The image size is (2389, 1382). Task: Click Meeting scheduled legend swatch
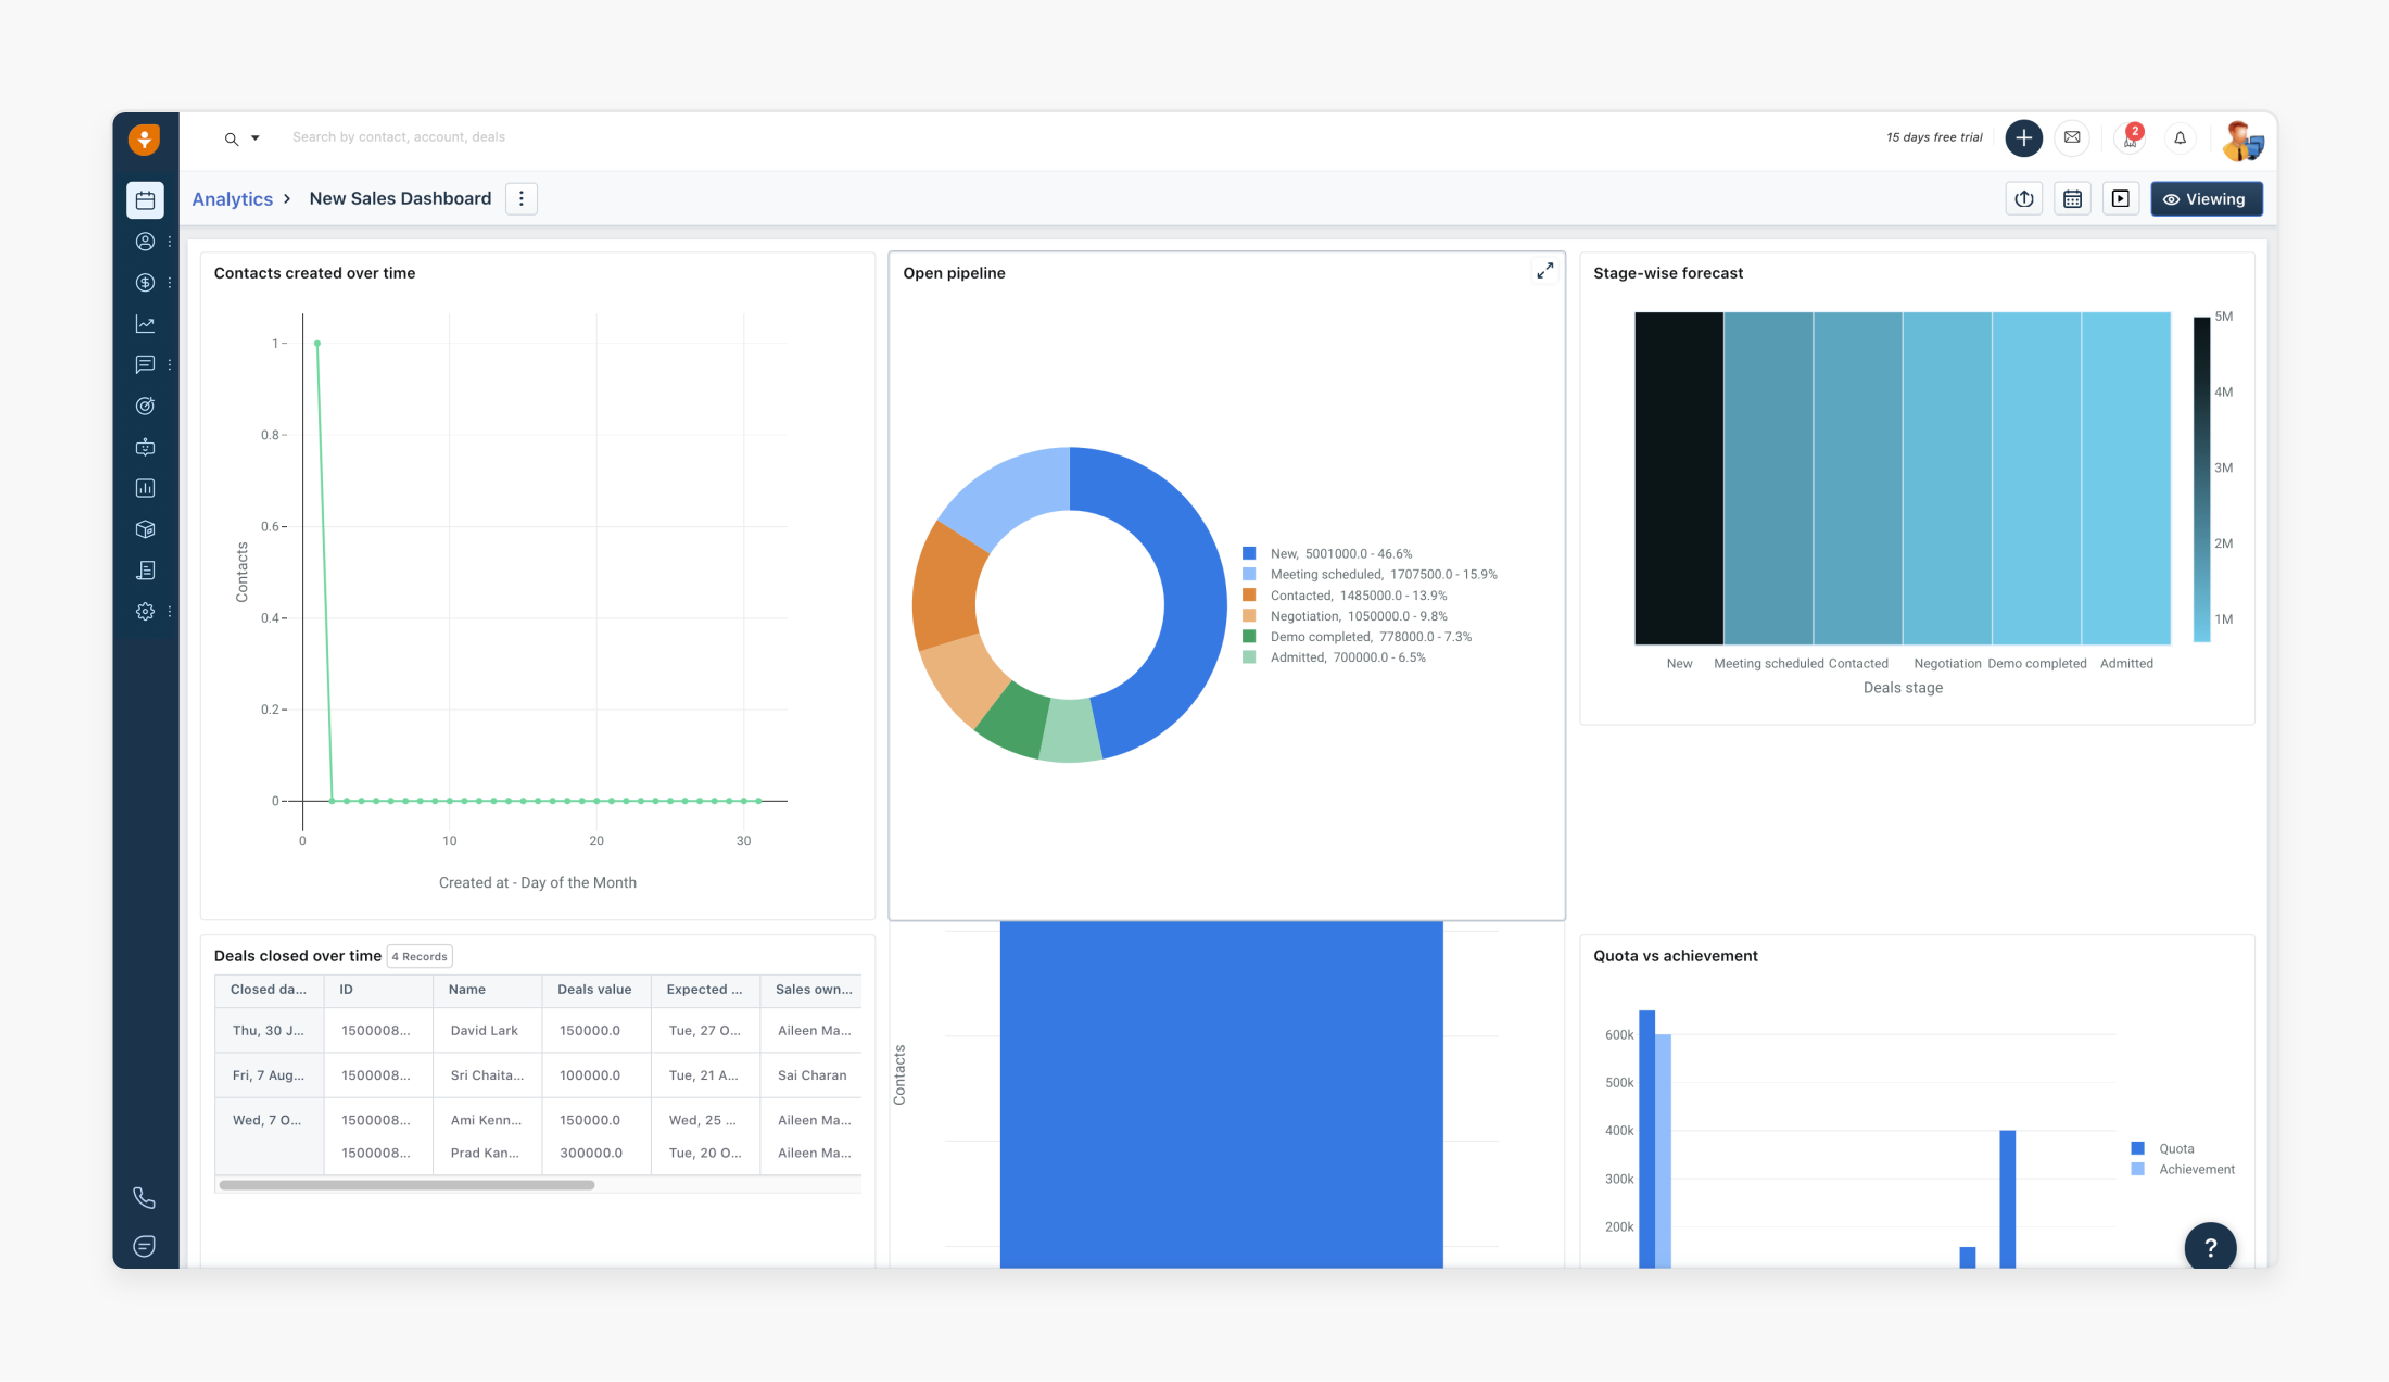tap(1249, 574)
